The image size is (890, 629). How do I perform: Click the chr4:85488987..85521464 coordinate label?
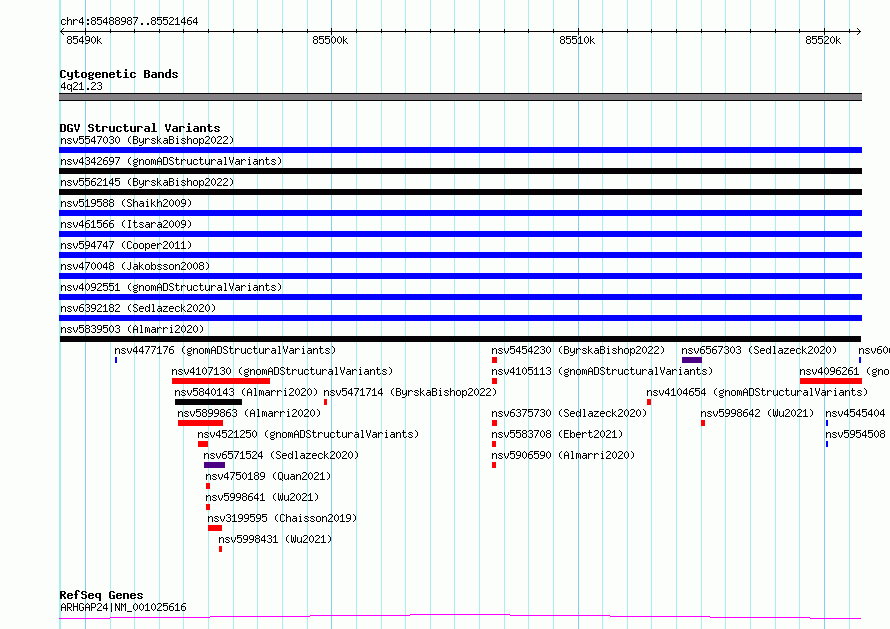pos(129,22)
